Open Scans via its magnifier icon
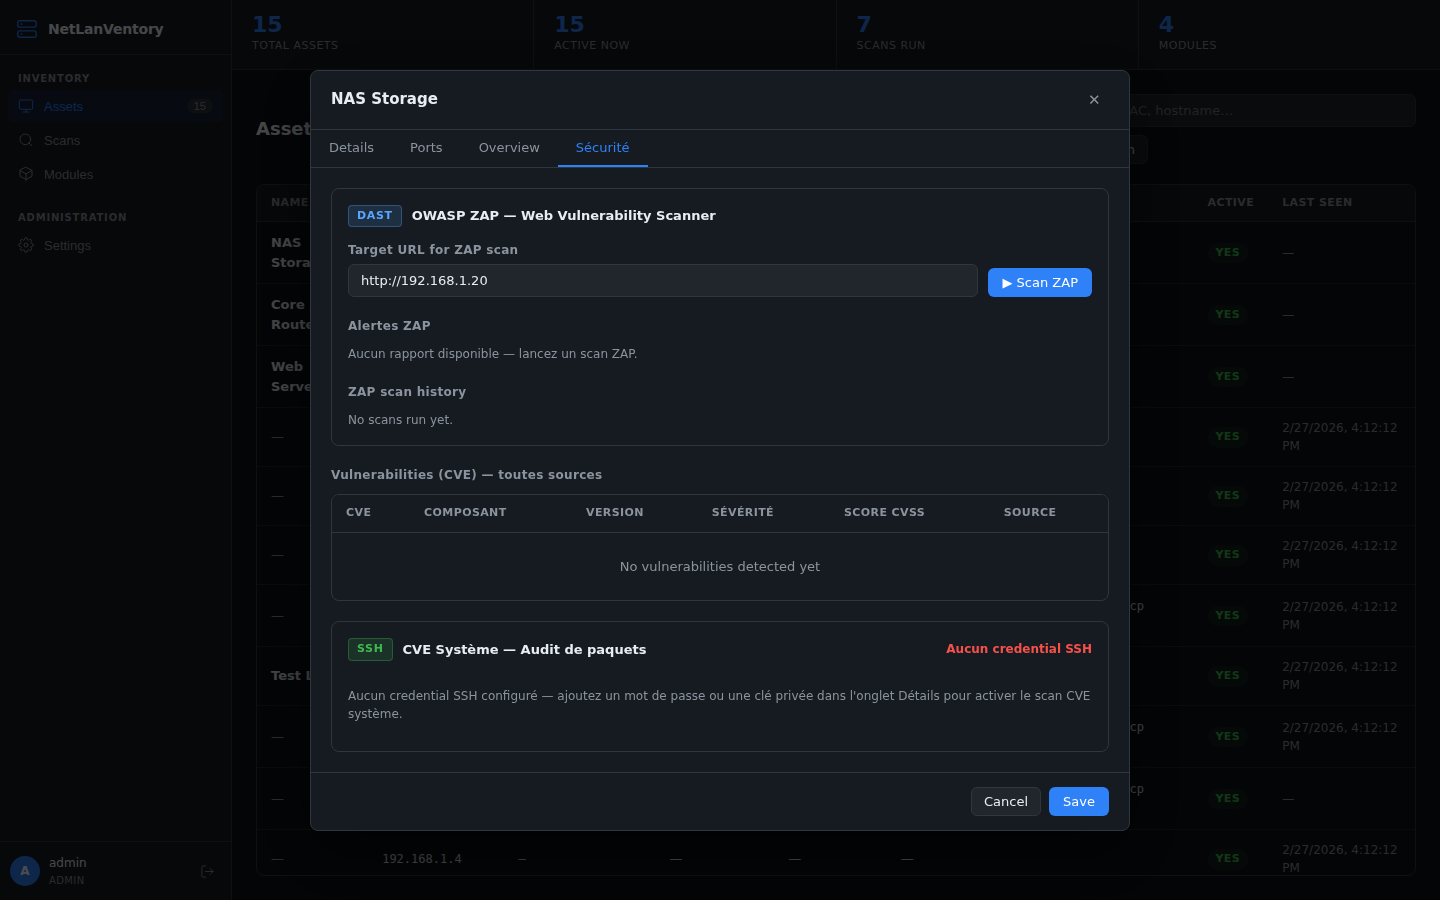1440x900 pixels. pyautogui.click(x=26, y=140)
